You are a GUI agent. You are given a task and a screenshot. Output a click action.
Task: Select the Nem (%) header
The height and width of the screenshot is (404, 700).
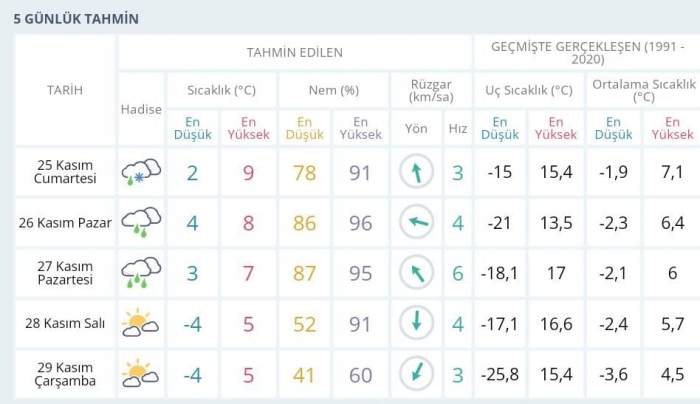click(x=333, y=90)
